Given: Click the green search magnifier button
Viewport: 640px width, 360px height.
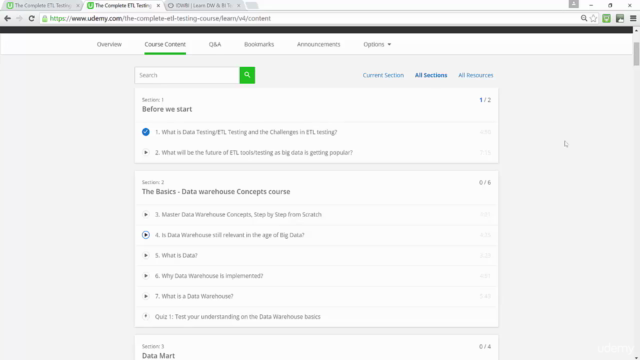Looking at the screenshot, I should [247, 75].
